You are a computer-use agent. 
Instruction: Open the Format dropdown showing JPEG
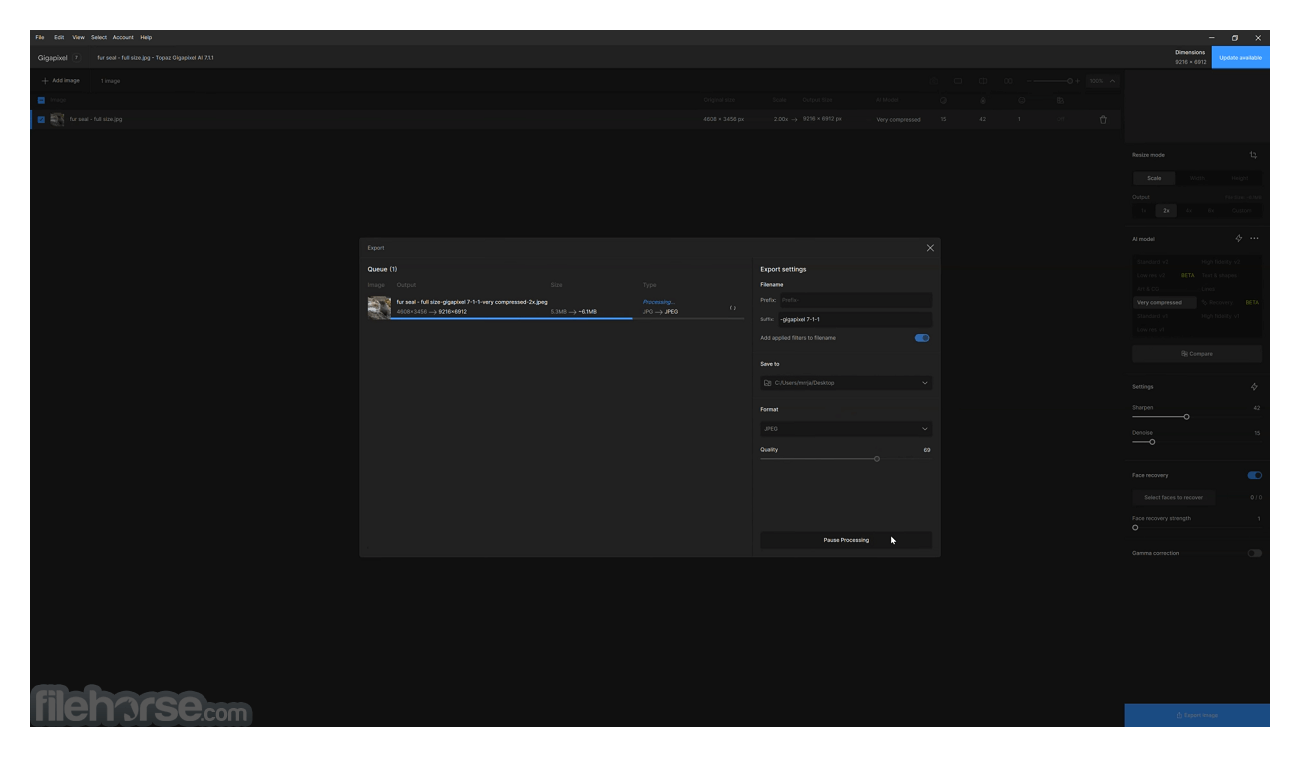click(x=846, y=429)
